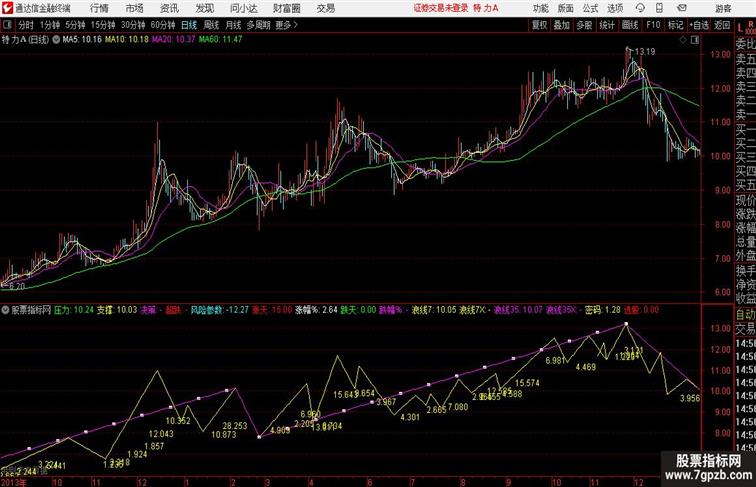The image size is (756, 487).
Task: Switch to the 5分钟 period tab
Action: pyautogui.click(x=75, y=25)
